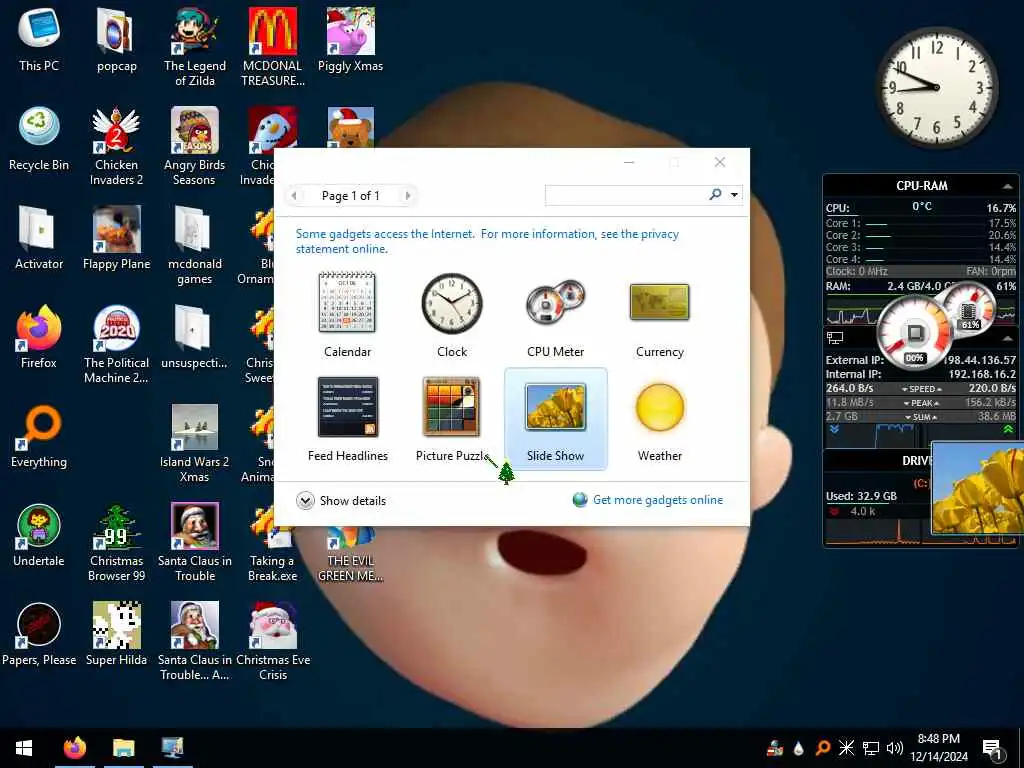Open Taking a Break.exe
1024x768 pixels.
[x=272, y=543]
